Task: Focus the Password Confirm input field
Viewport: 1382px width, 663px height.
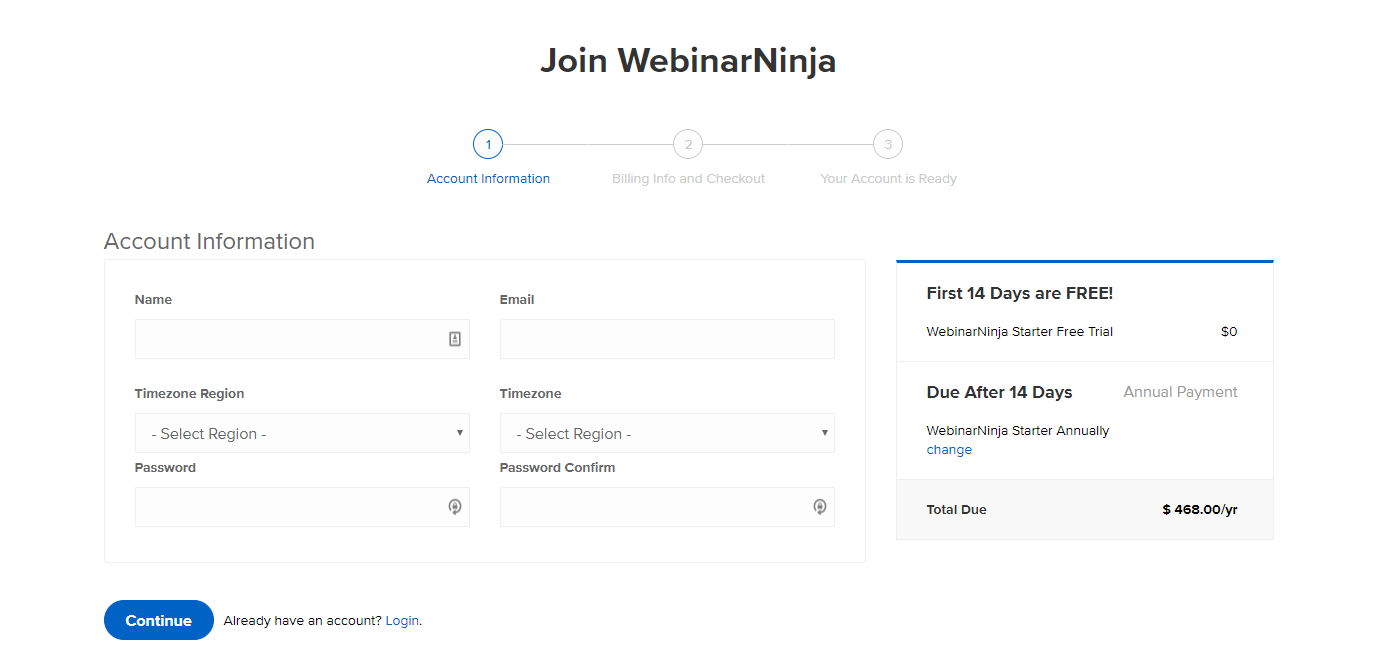Action: tap(655, 507)
